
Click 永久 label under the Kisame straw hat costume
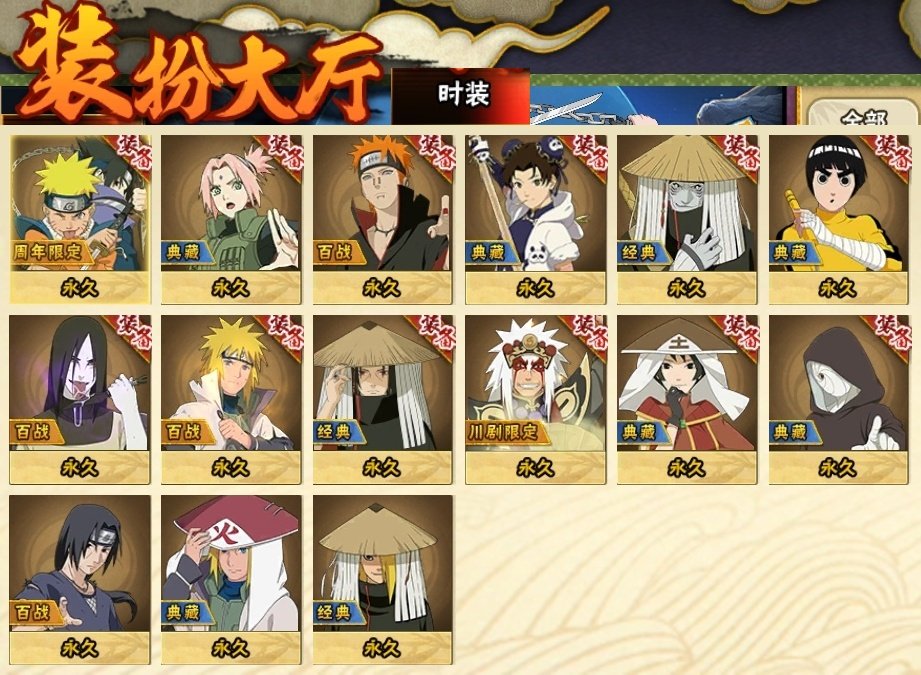687,288
